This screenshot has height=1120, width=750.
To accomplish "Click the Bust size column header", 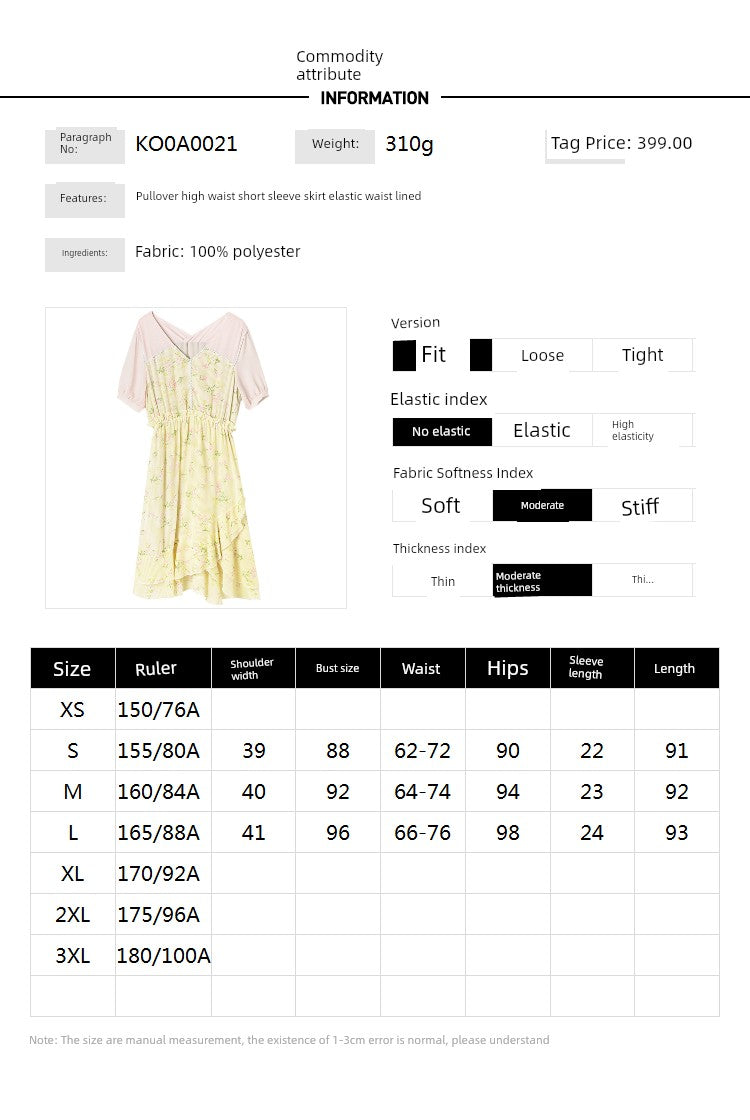I will (x=337, y=669).
